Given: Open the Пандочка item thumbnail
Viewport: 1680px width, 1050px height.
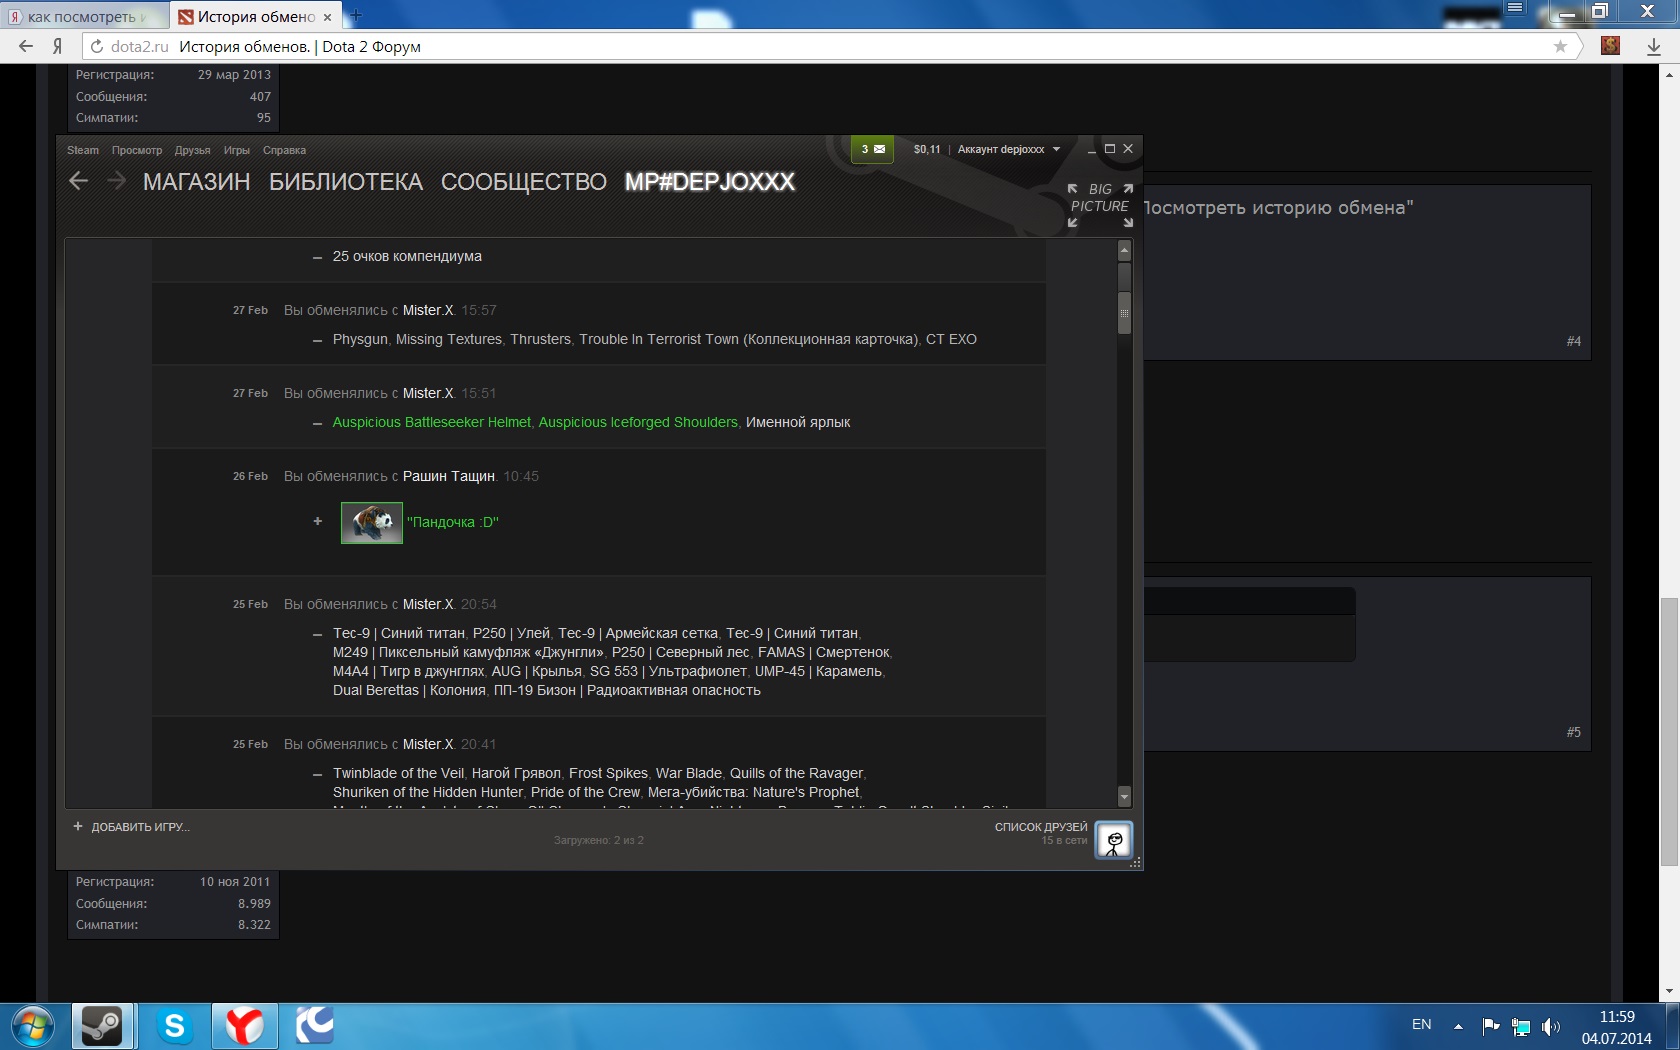Looking at the screenshot, I should [372, 523].
